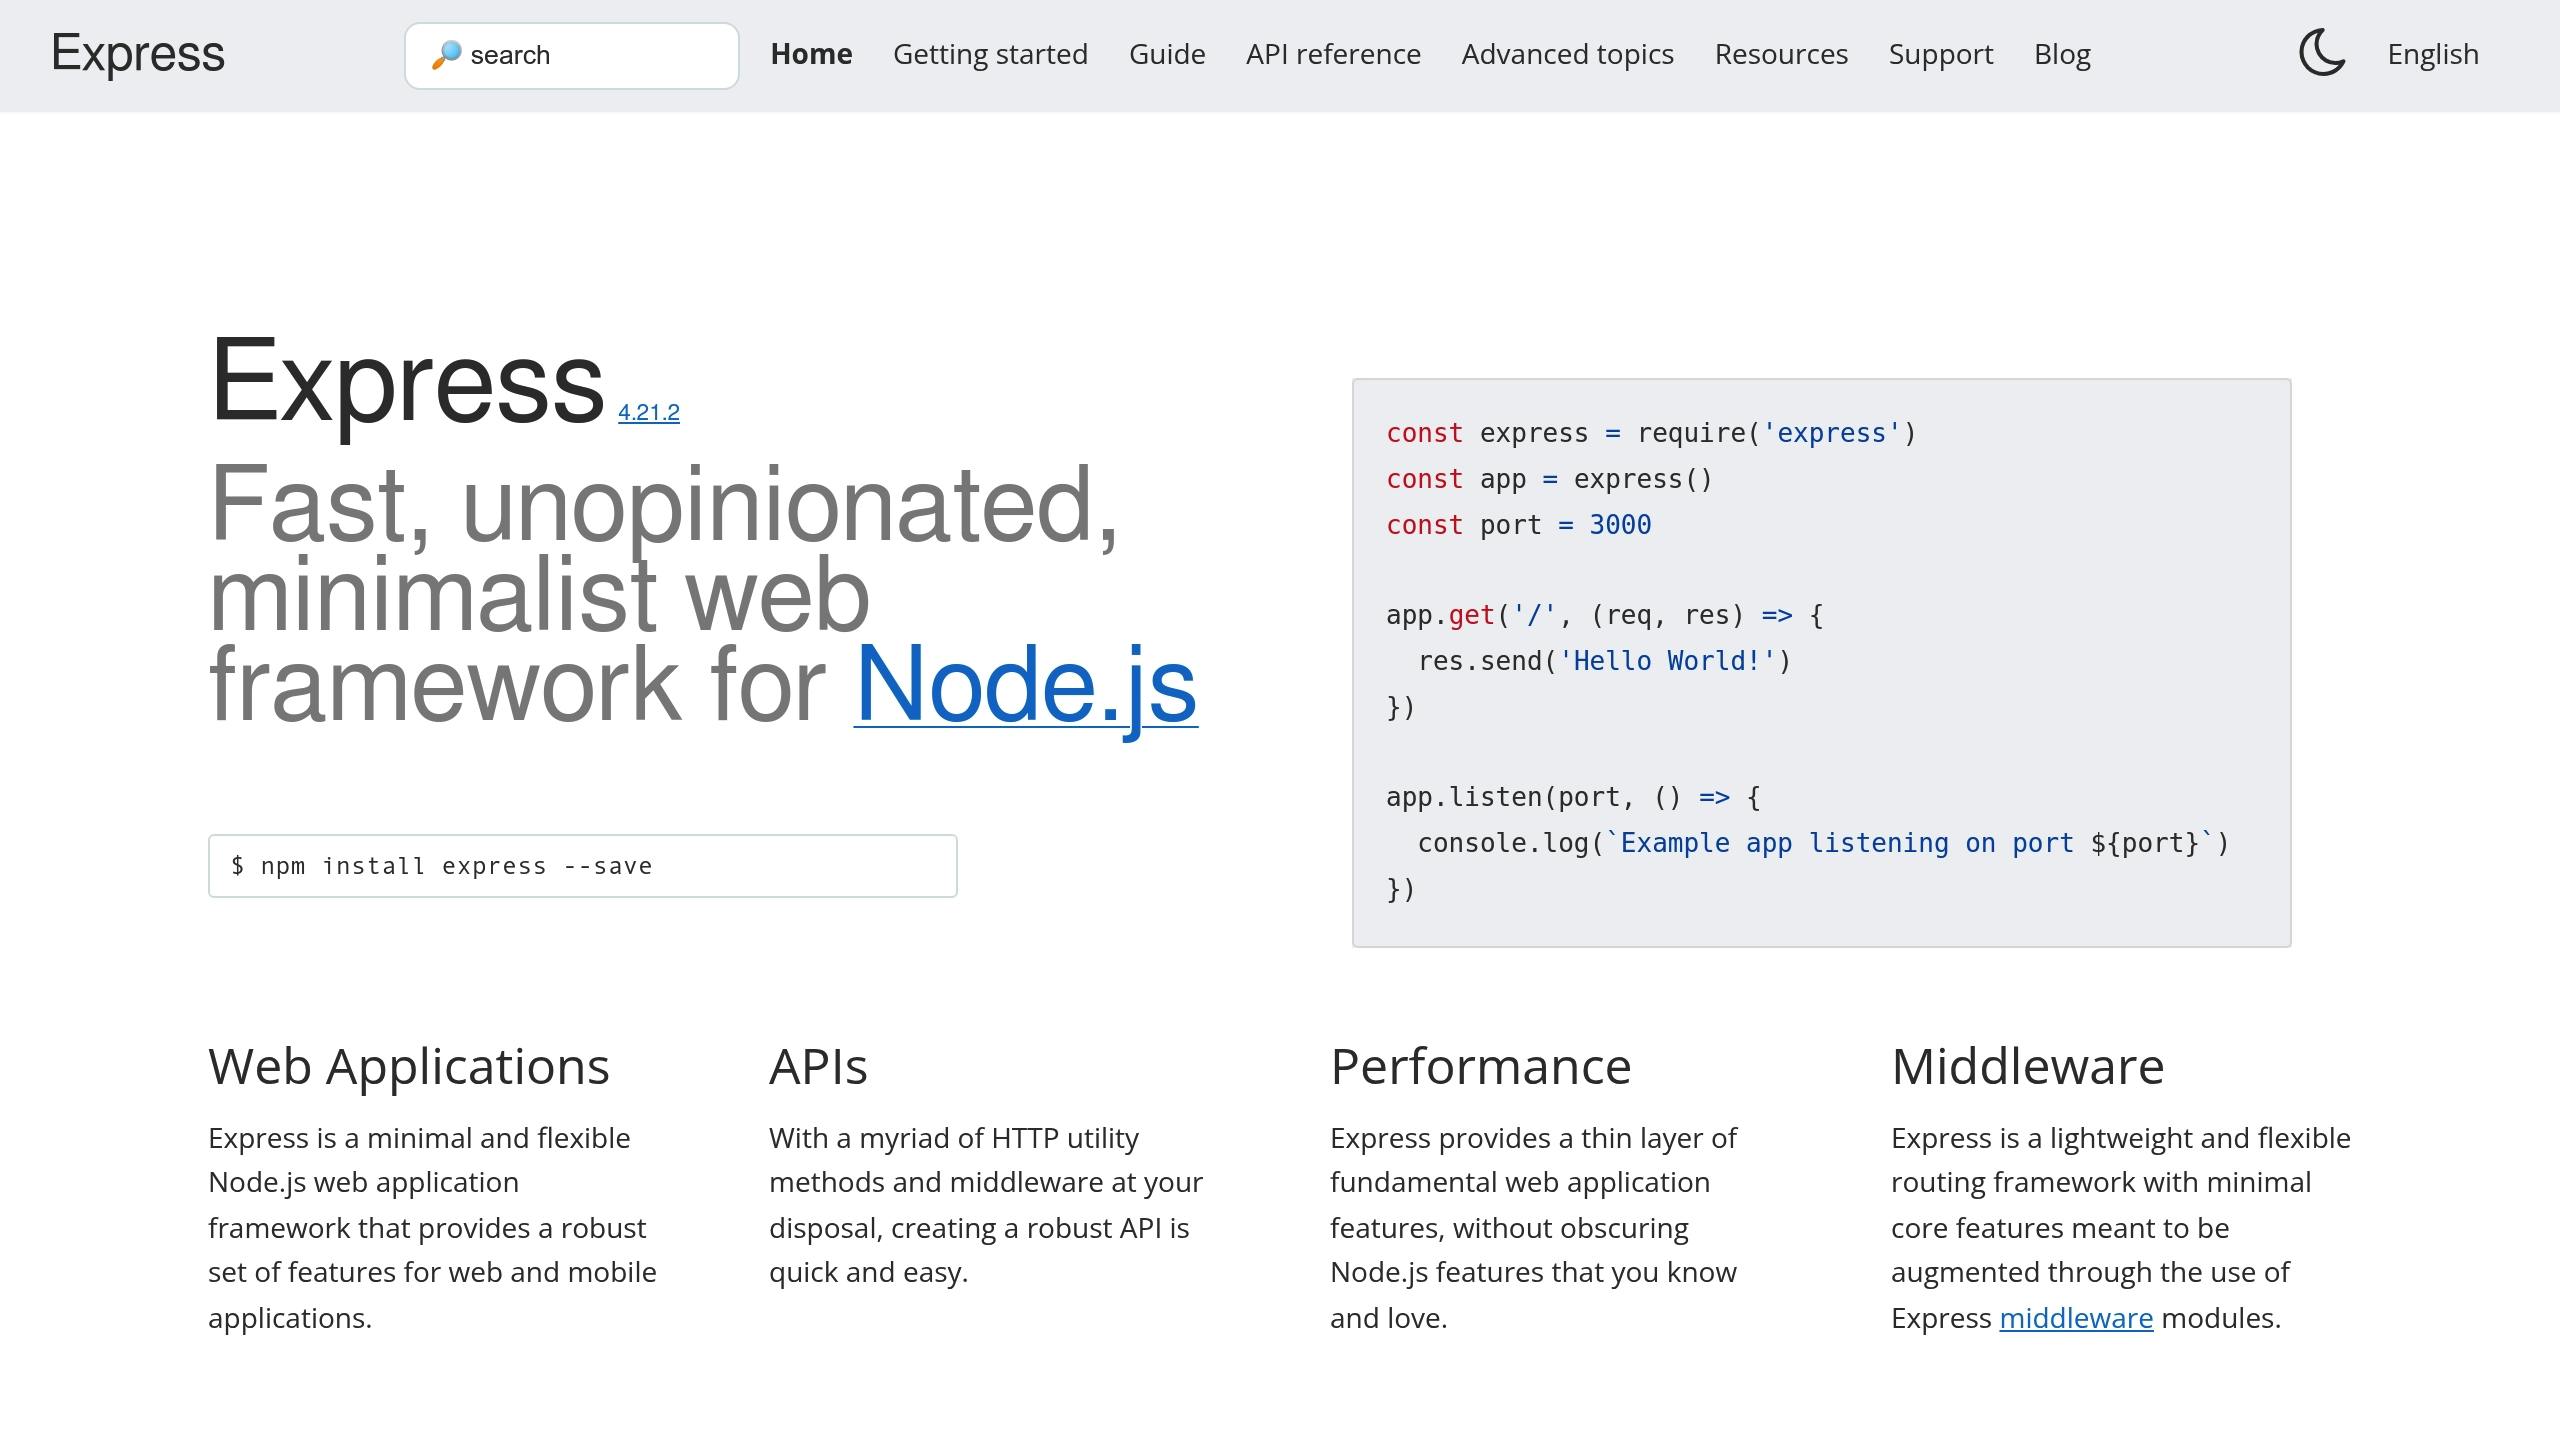The image size is (2560, 1440).
Task: Click the APIs heading
Action: 818,1066
